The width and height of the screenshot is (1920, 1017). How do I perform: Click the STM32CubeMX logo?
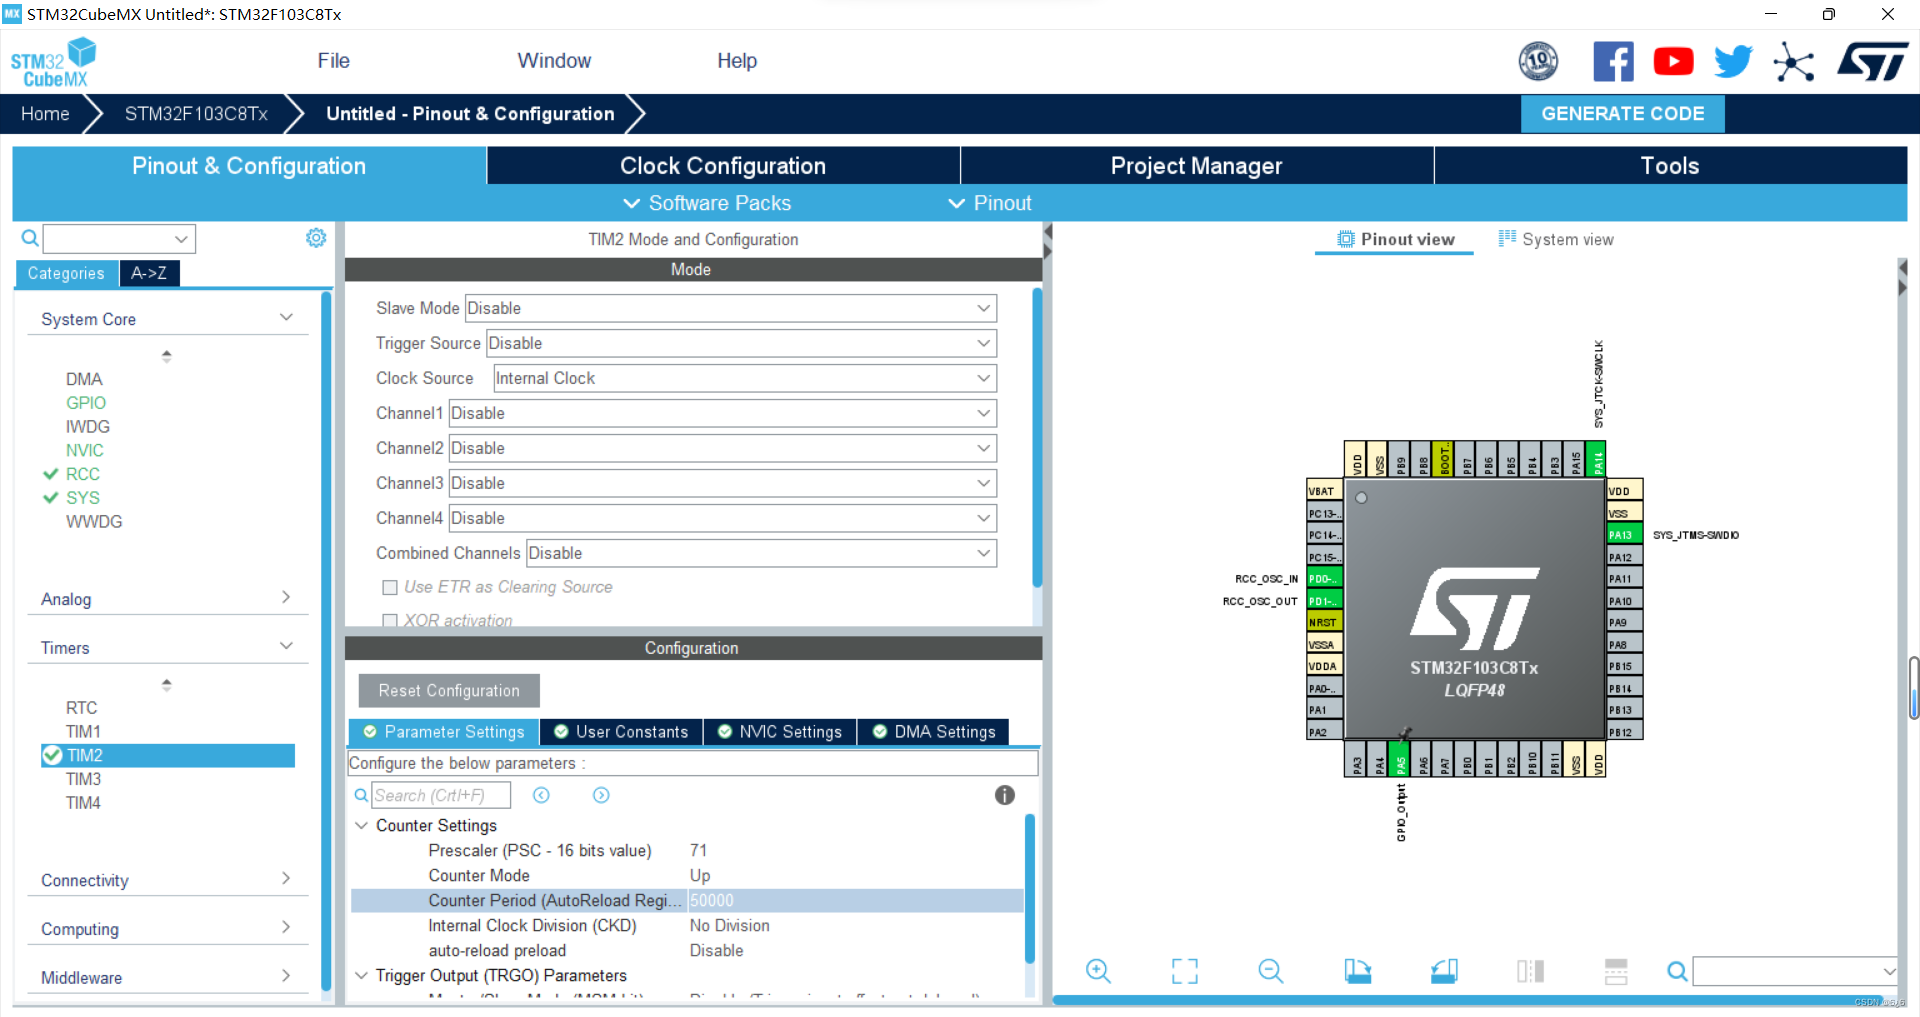click(52, 62)
